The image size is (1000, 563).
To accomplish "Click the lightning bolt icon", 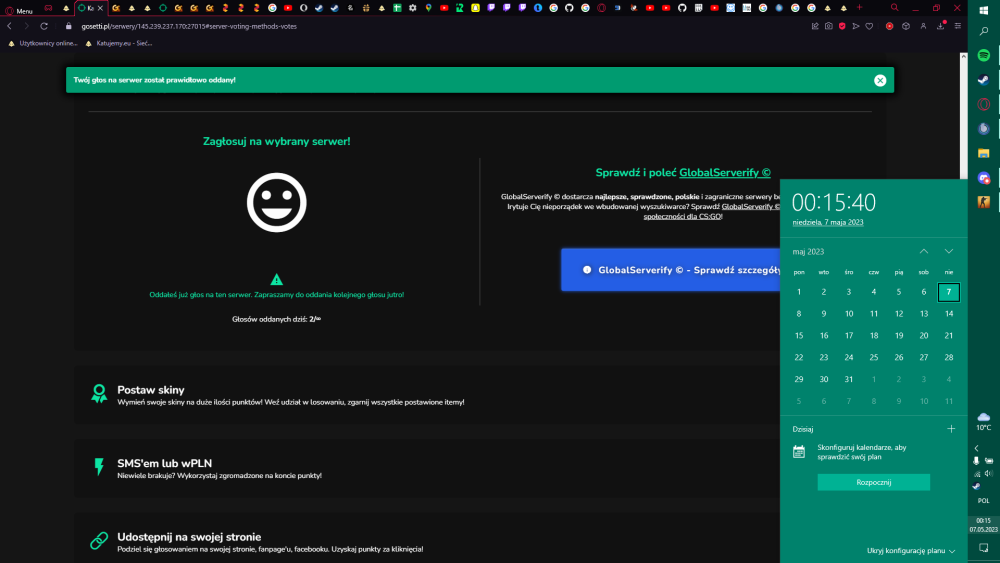I will tap(99, 467).
